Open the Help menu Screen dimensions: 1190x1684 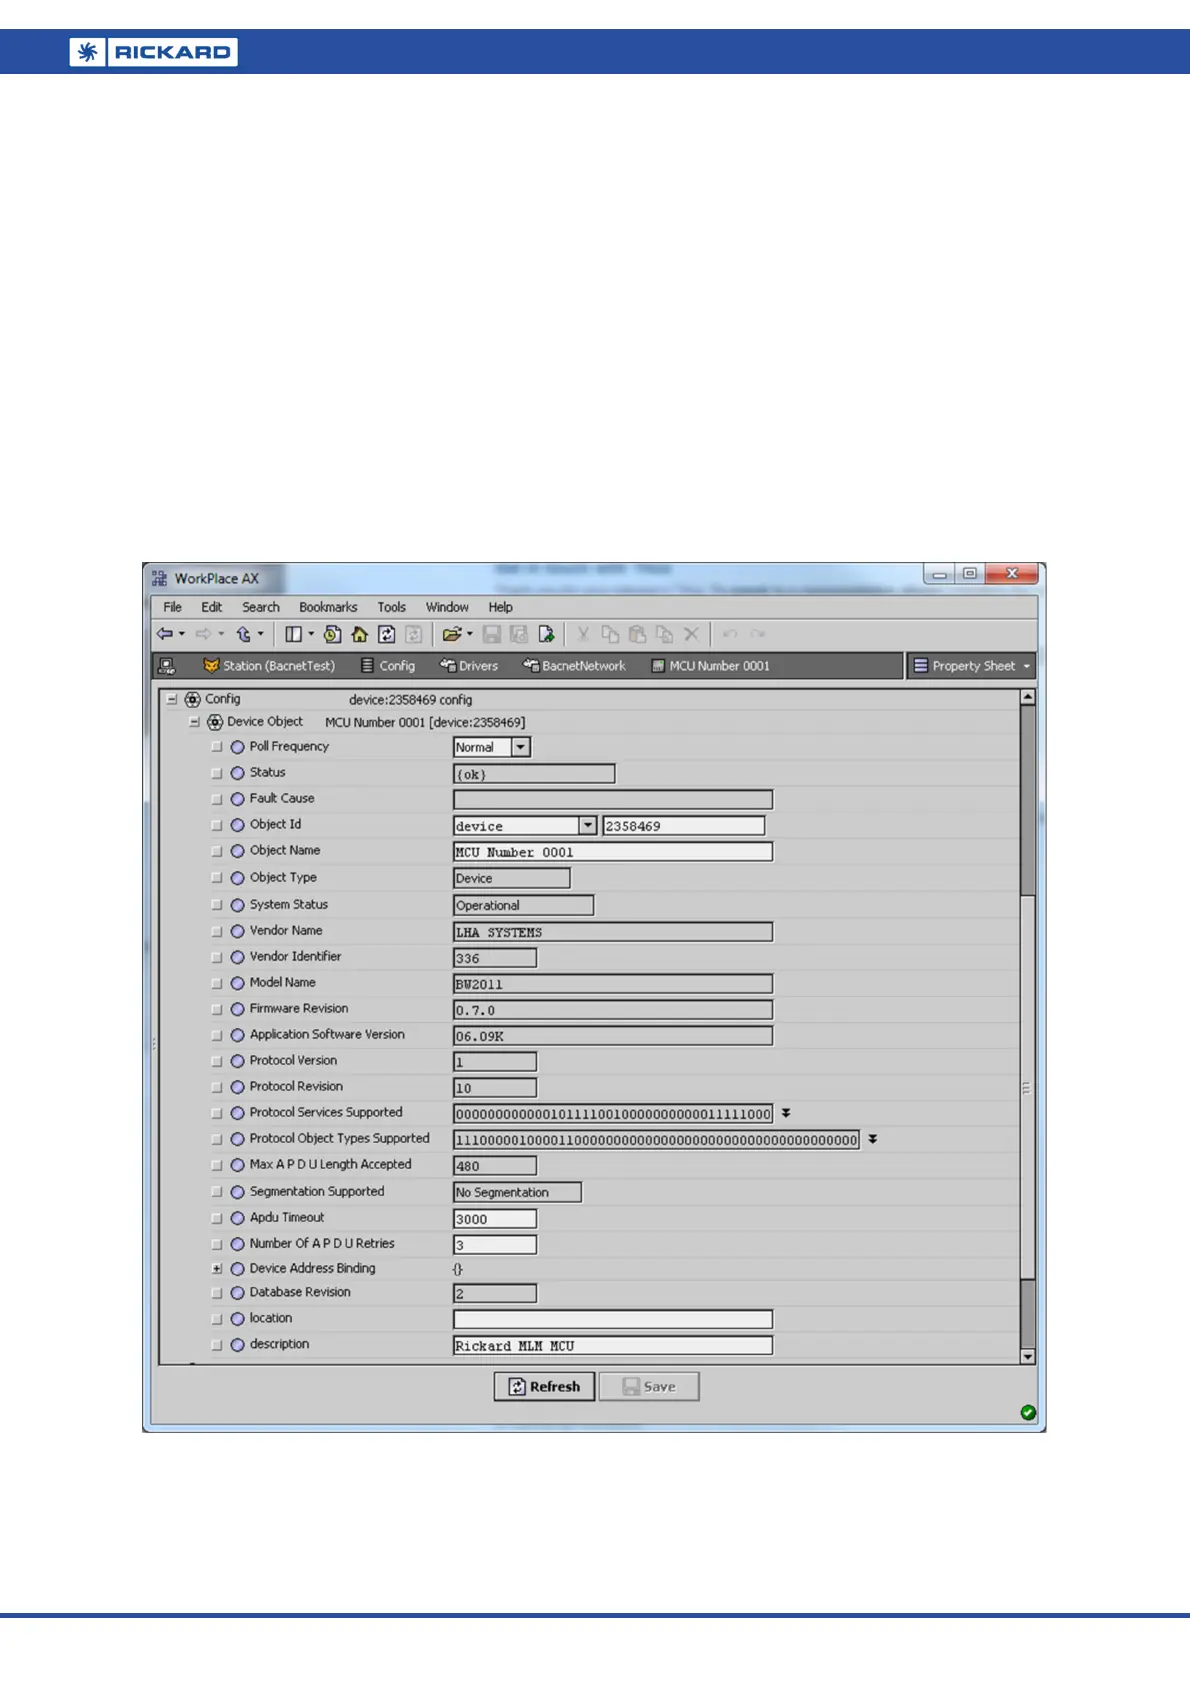click(500, 607)
